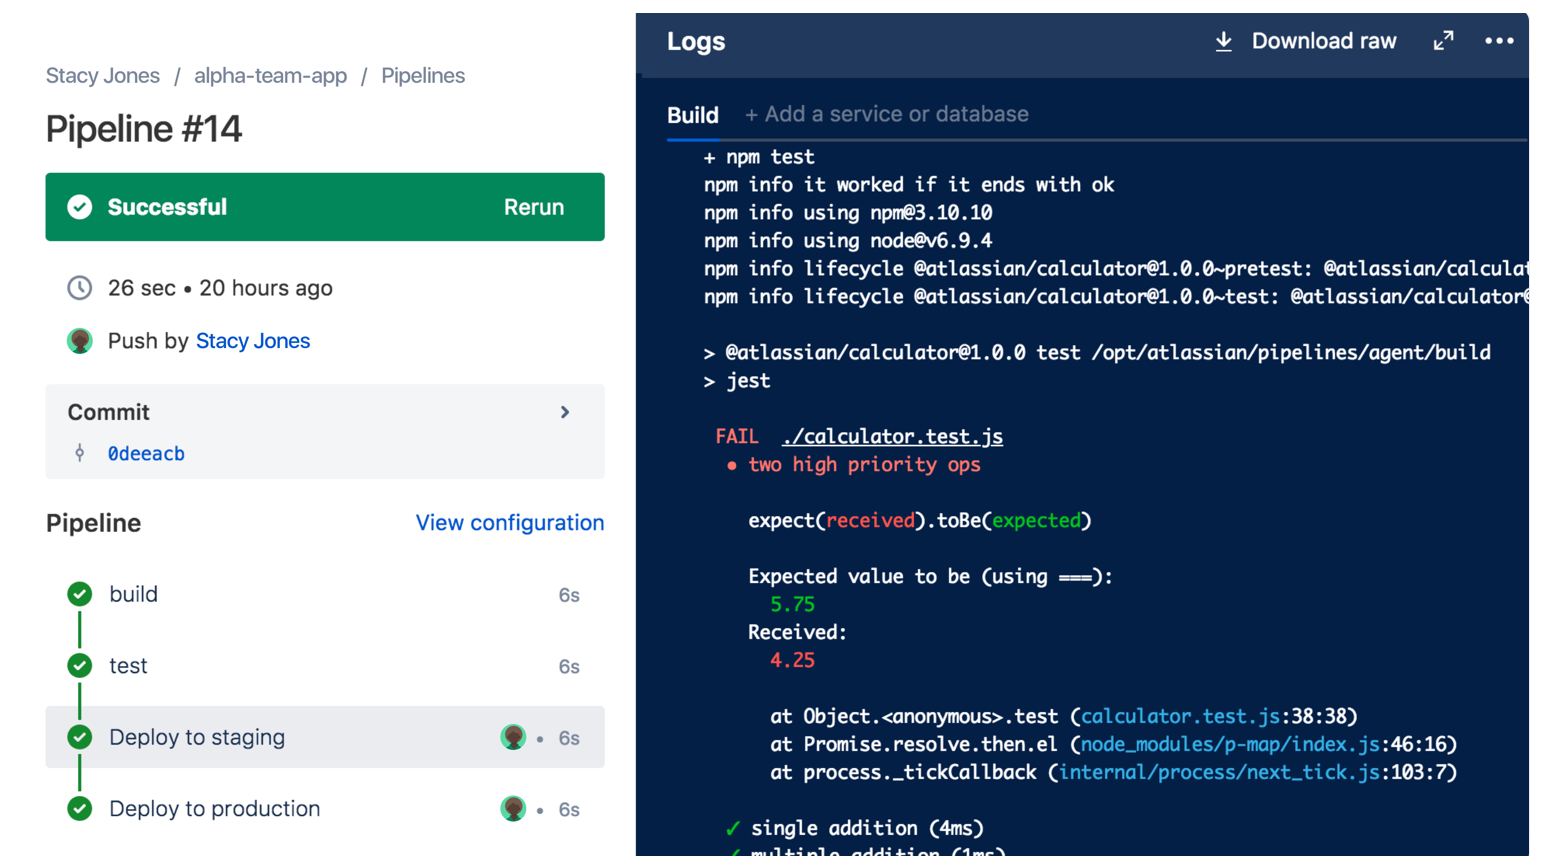
Task: Open node_modules/p-map/index.js stack link
Action: 1230,745
